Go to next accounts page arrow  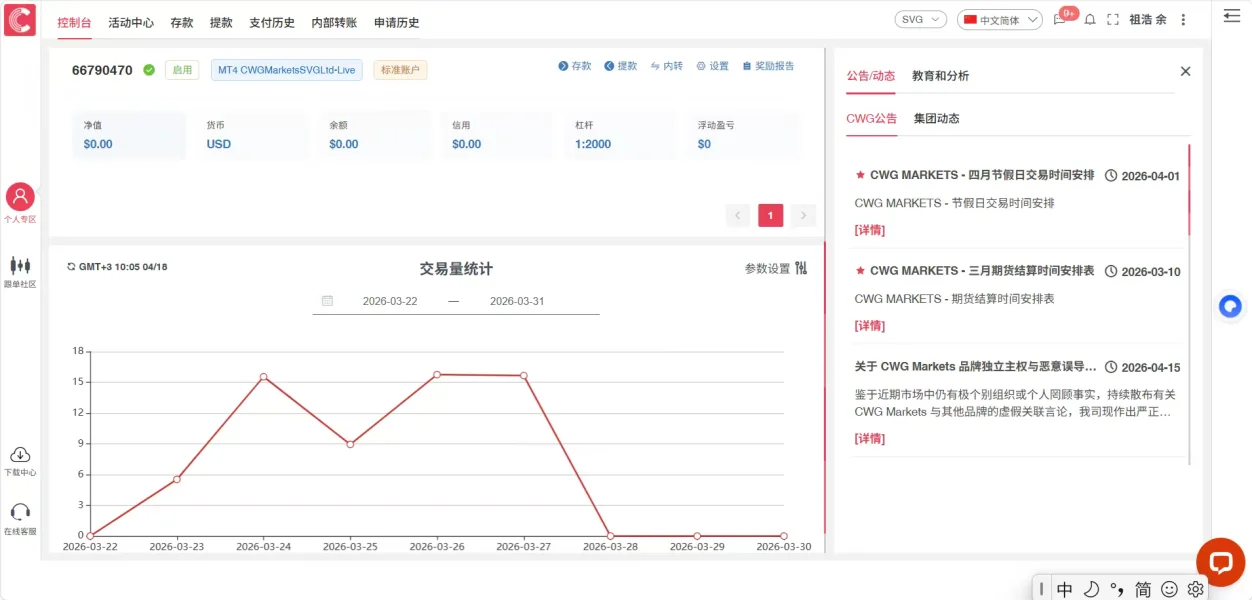[803, 215]
